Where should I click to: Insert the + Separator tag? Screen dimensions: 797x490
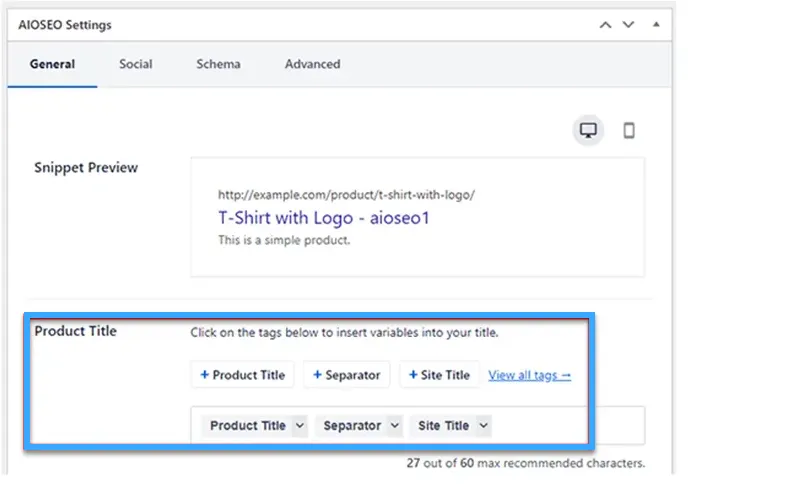click(347, 375)
